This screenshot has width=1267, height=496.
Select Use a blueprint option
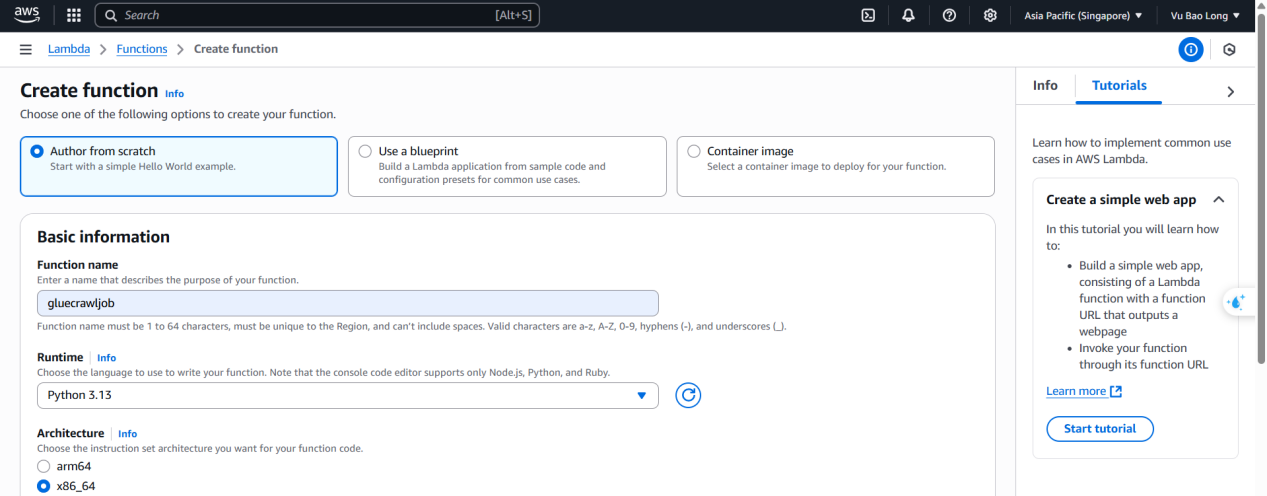pyautogui.click(x=507, y=166)
